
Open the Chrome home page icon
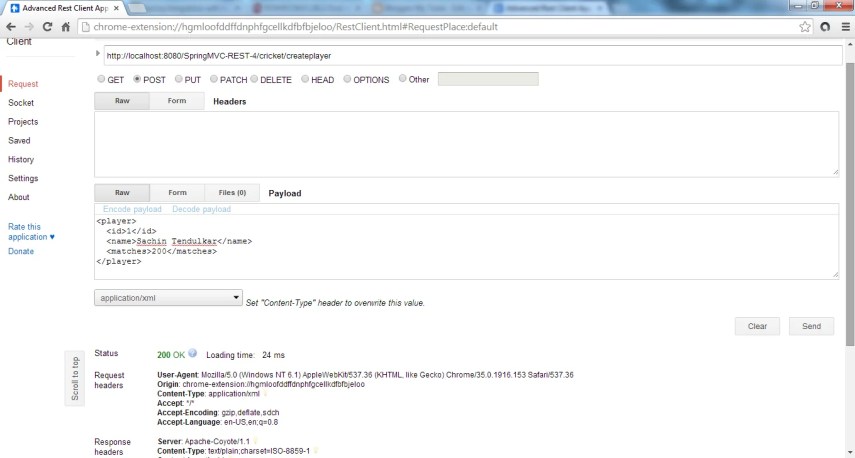(x=65, y=27)
